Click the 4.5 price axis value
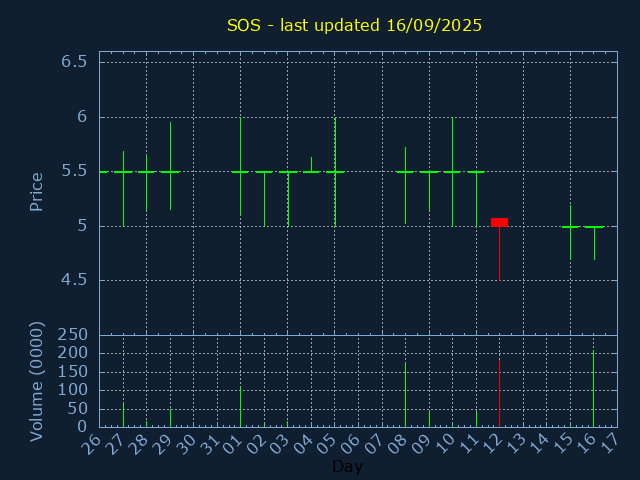This screenshot has width=640, height=480. (x=74, y=280)
